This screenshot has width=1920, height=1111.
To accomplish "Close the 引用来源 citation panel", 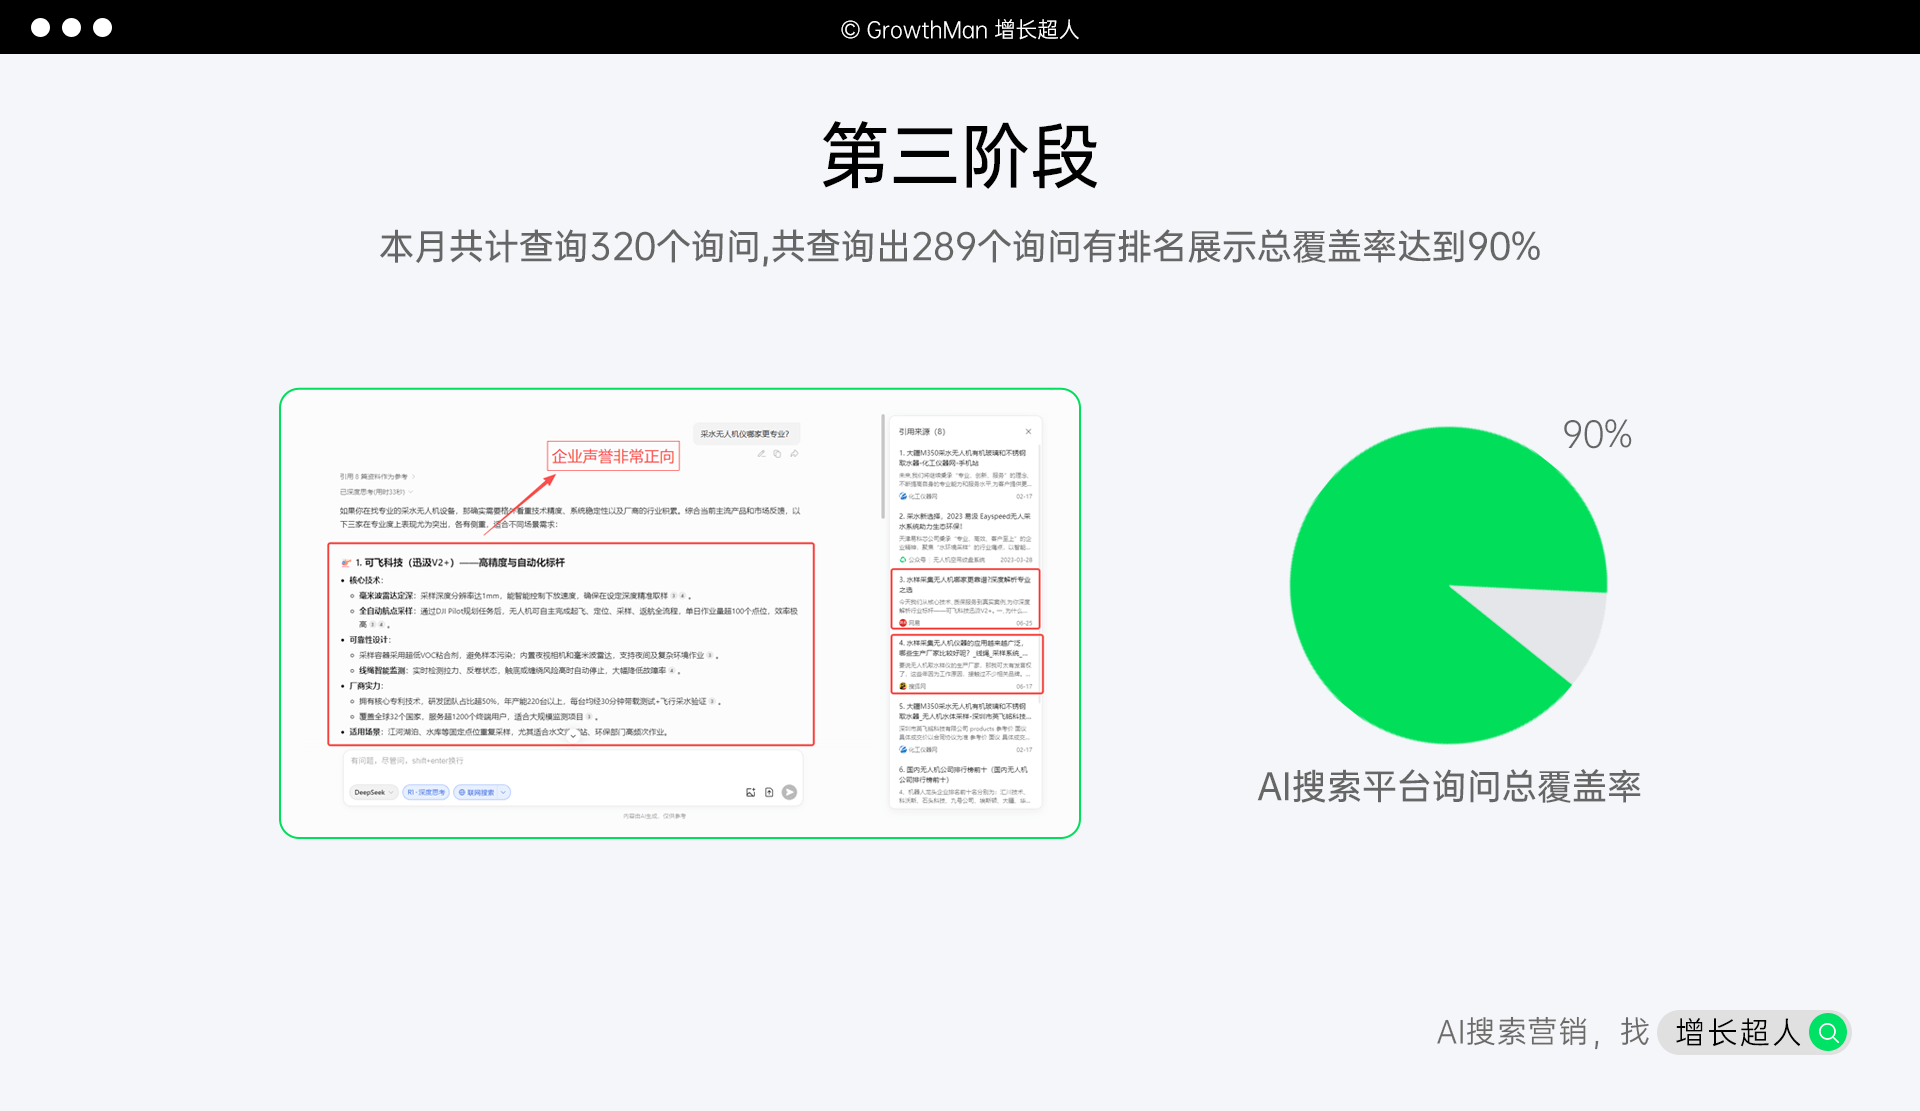I will pyautogui.click(x=1028, y=432).
